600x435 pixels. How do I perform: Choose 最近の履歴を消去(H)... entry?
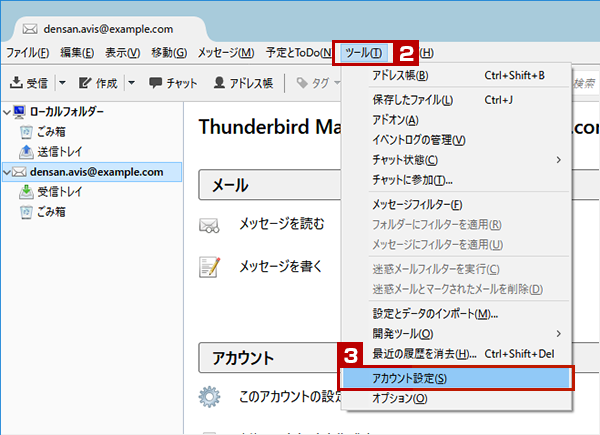456,354
